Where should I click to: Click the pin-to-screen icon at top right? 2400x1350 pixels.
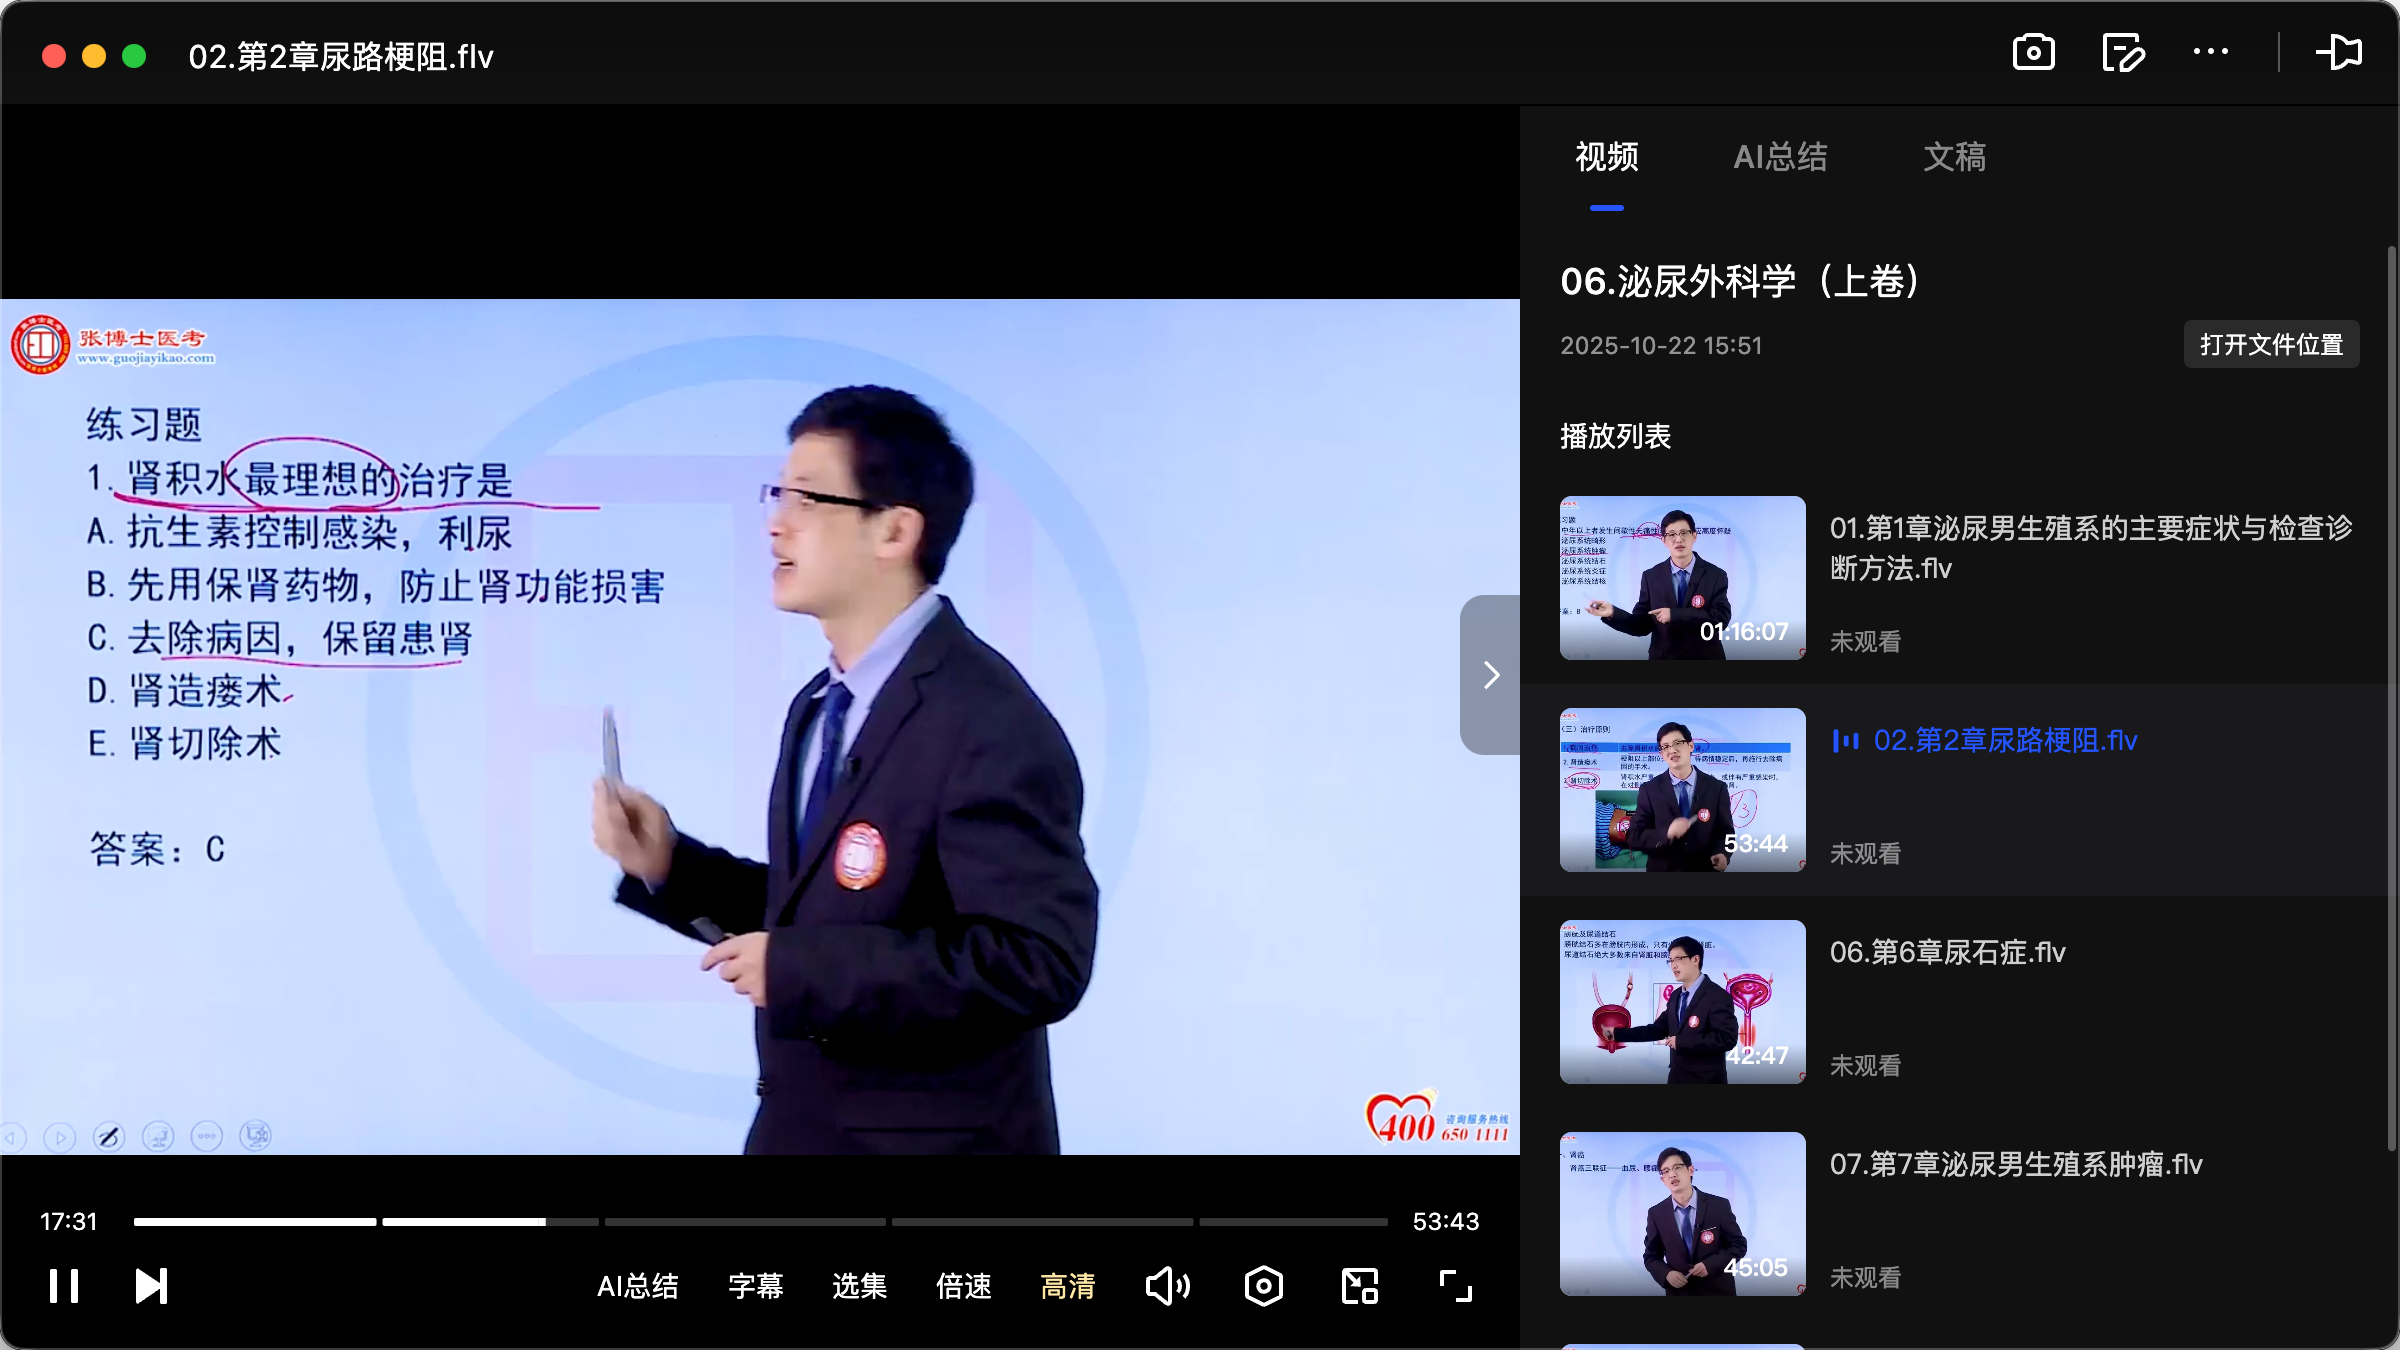[2341, 53]
